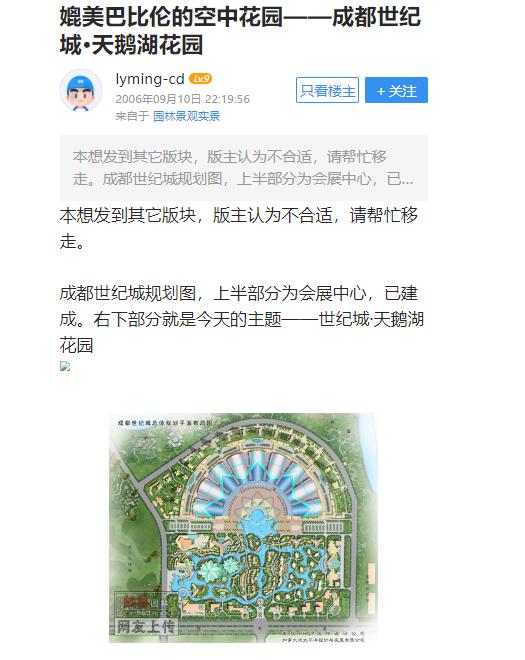
Task: Follow the author with +关注 button
Action: point(396,90)
